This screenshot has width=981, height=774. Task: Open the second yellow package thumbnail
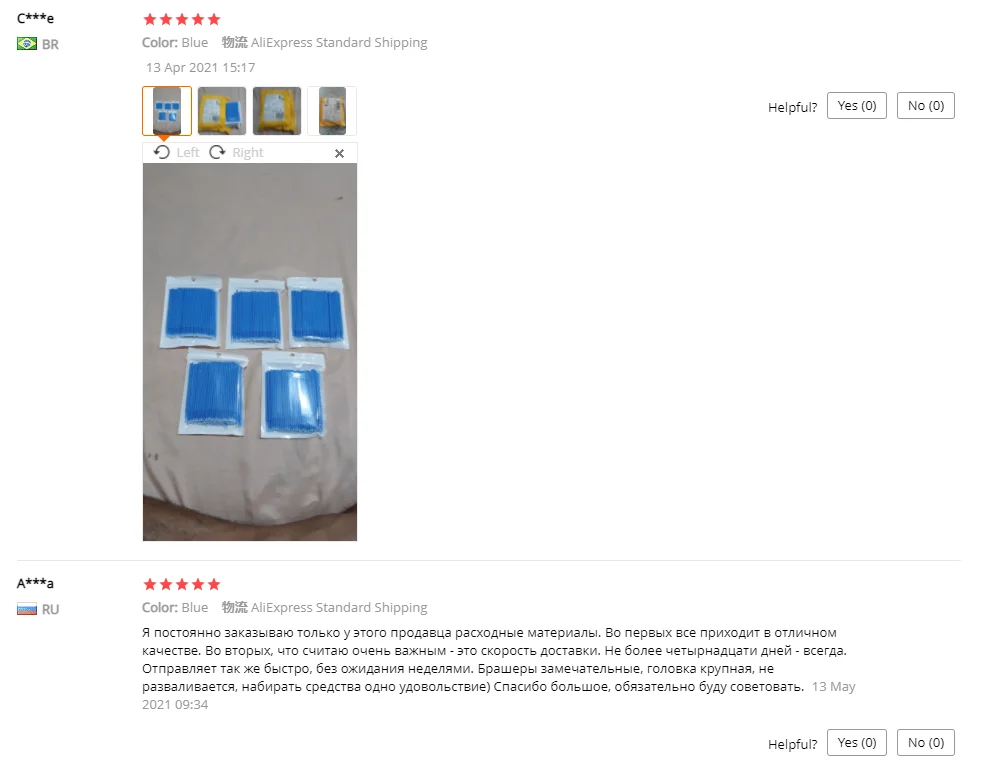click(222, 111)
